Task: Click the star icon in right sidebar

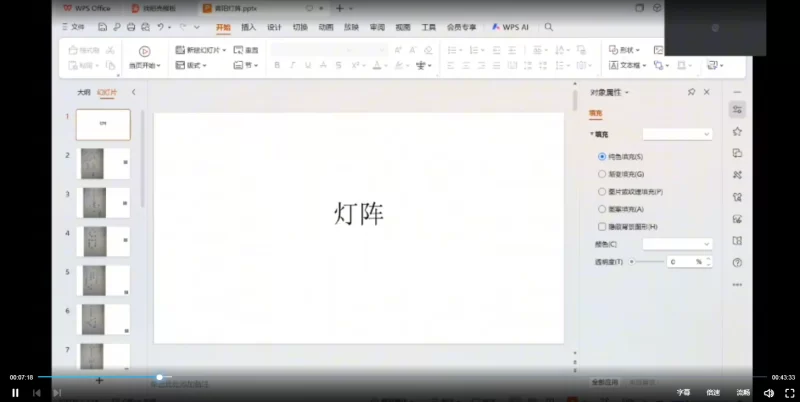Action: (x=737, y=131)
